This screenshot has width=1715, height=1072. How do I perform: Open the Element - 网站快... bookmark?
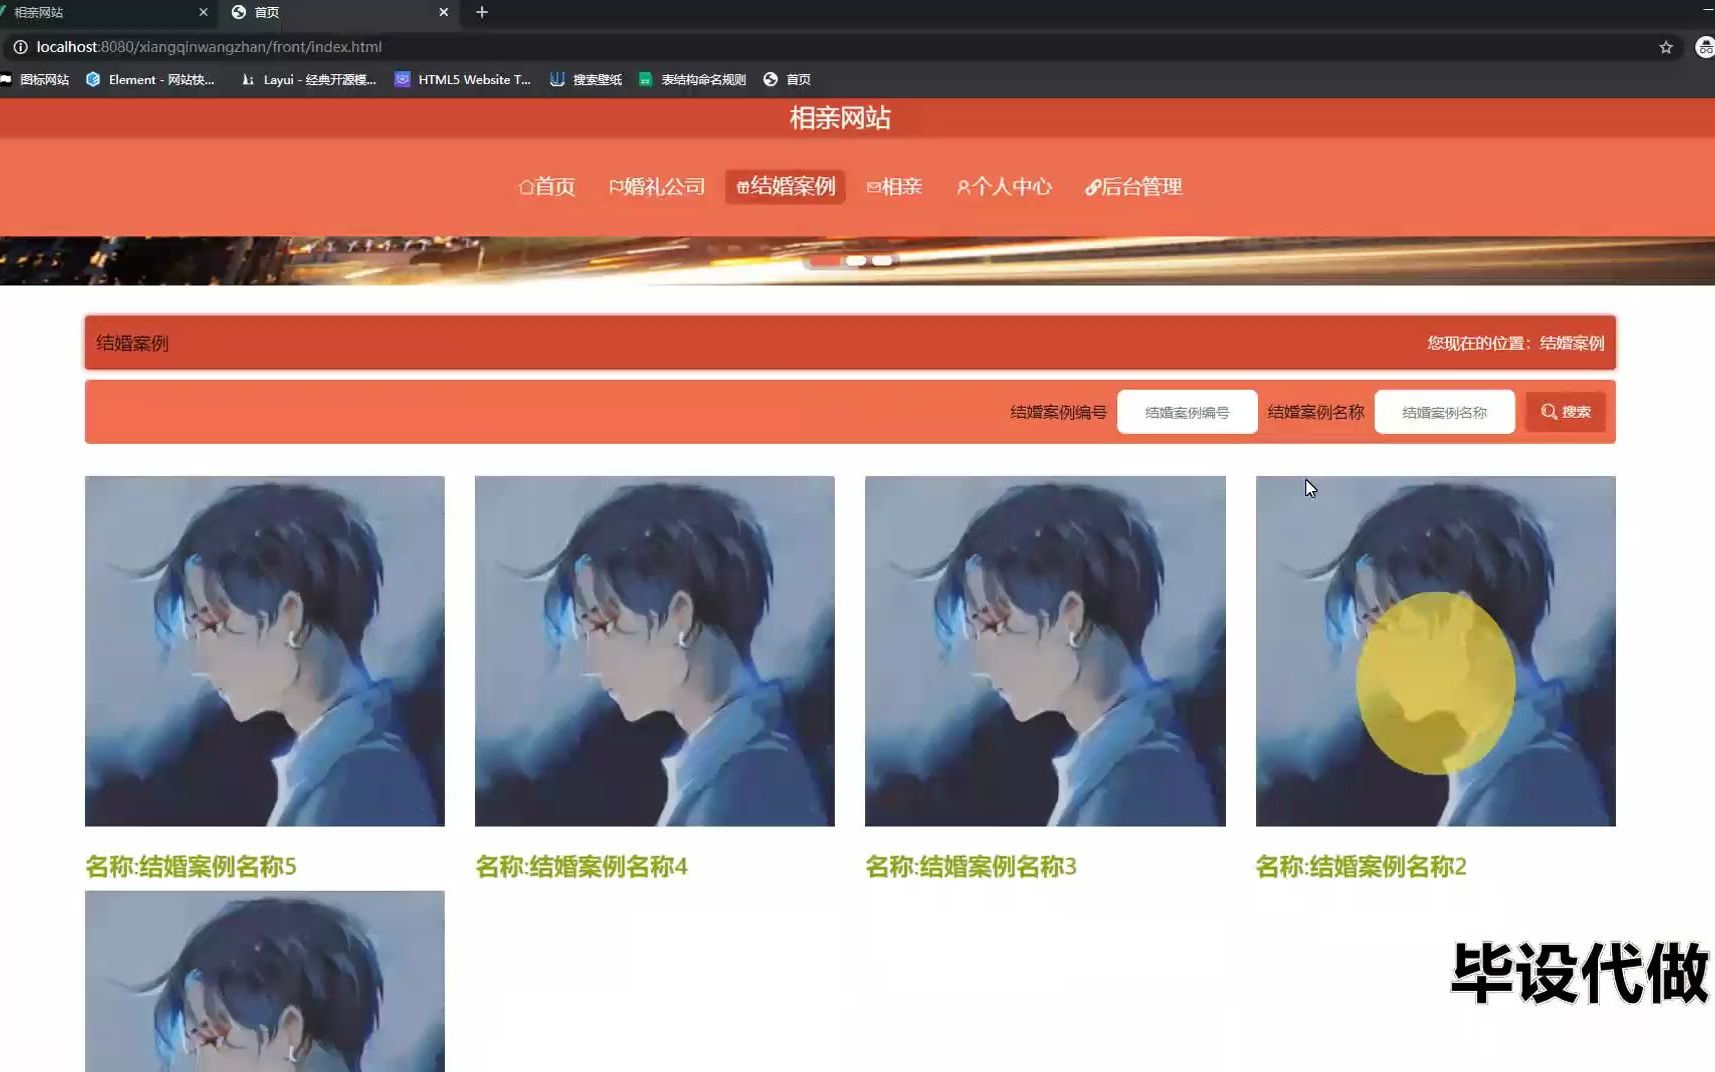pos(150,79)
